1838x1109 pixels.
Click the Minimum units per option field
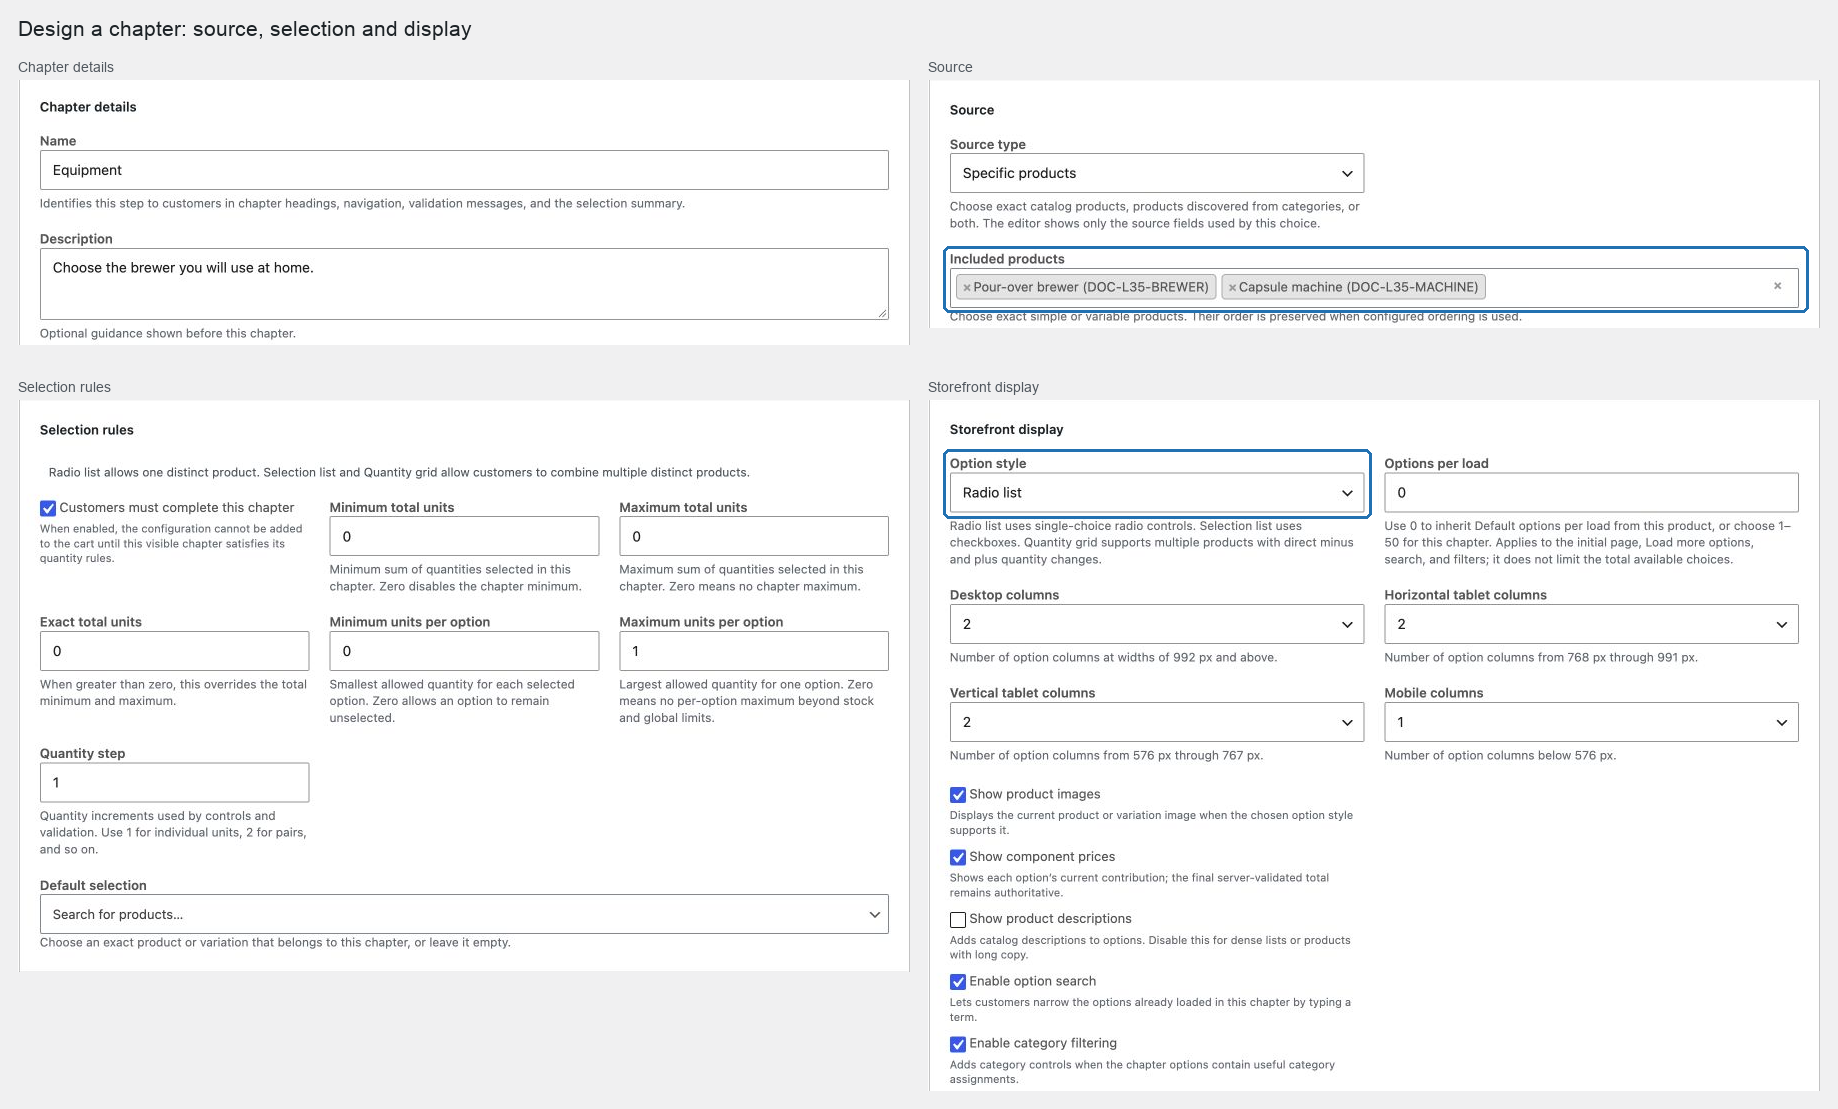pos(464,651)
